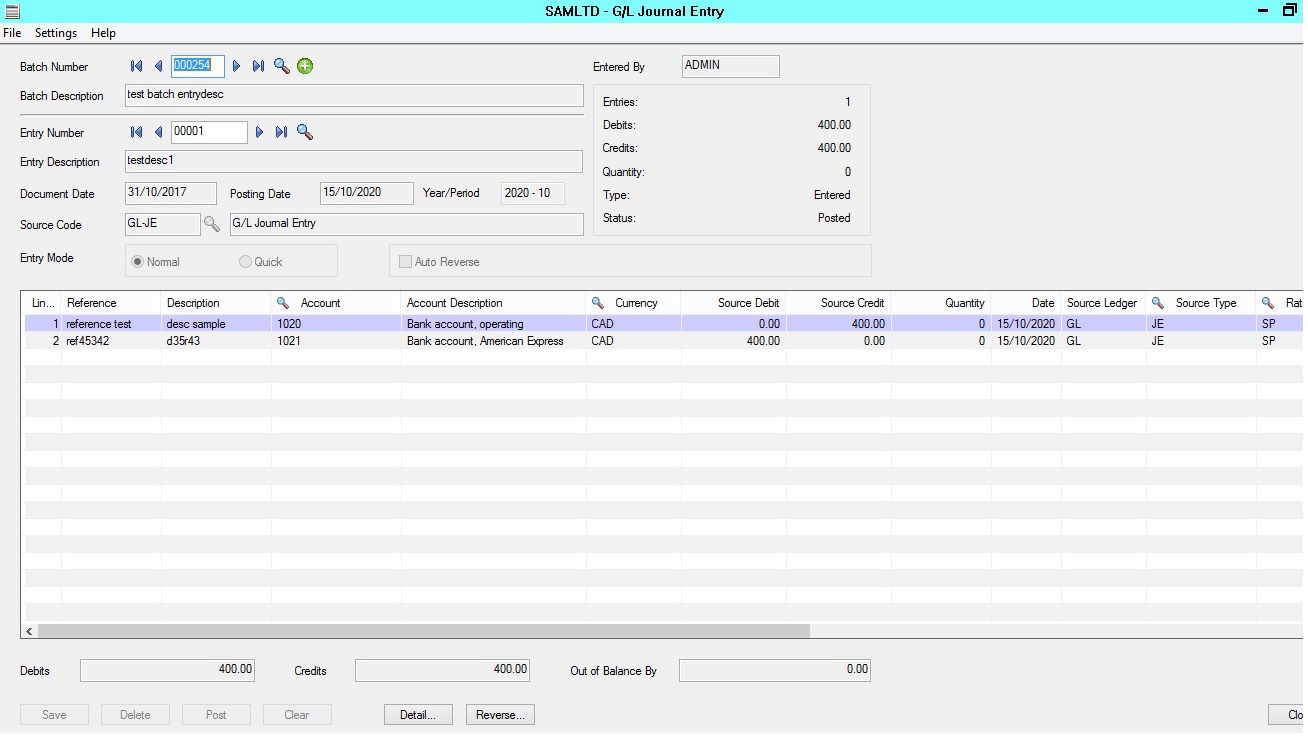Click the Year/Period field
The image size is (1308, 739).
point(533,193)
